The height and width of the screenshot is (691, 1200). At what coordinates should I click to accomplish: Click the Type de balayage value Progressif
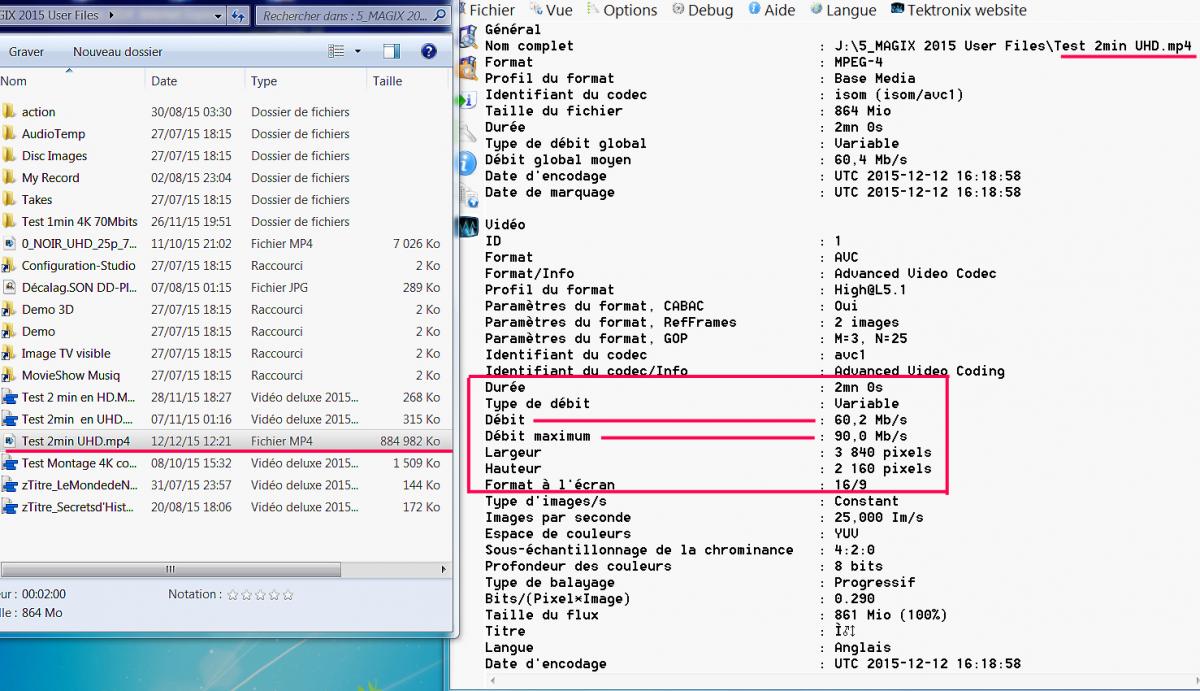coord(875,582)
